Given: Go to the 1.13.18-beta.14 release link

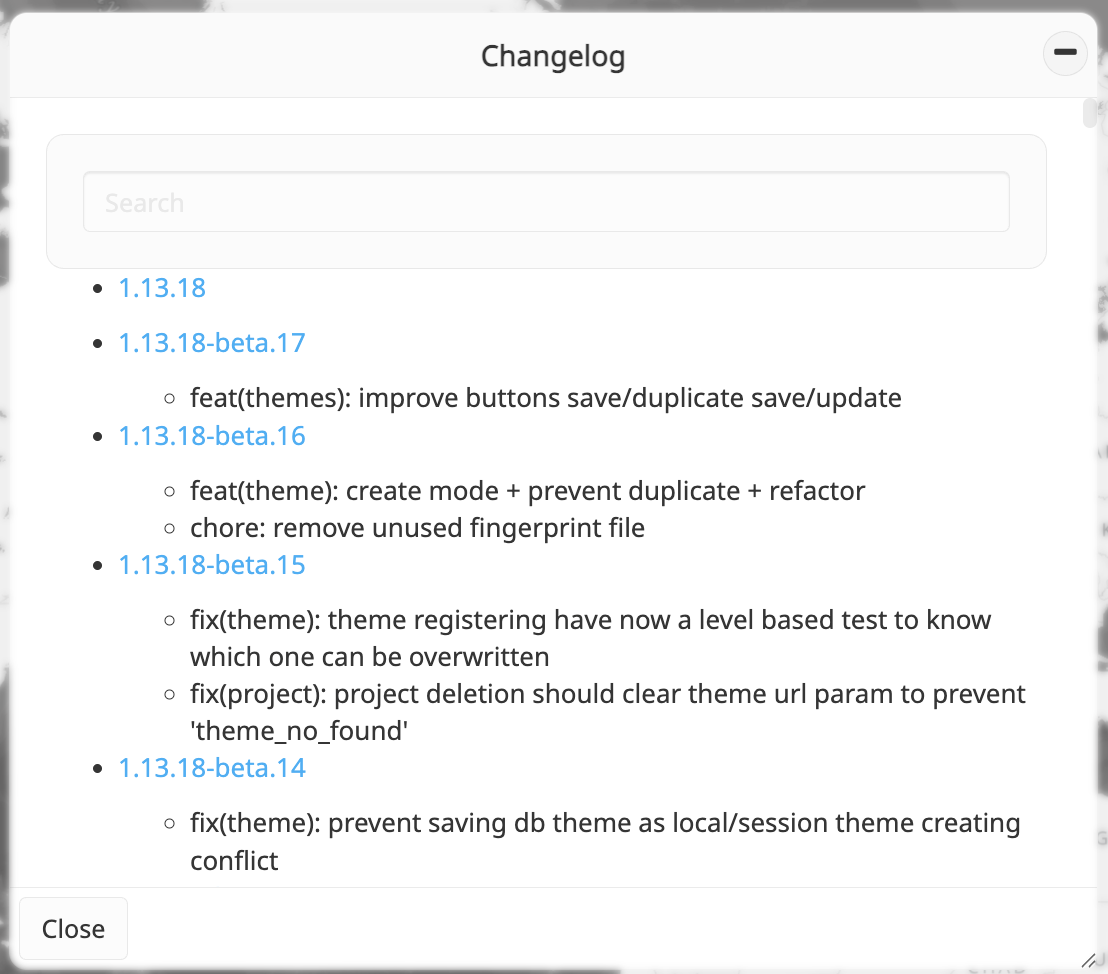Looking at the screenshot, I should point(212,768).
